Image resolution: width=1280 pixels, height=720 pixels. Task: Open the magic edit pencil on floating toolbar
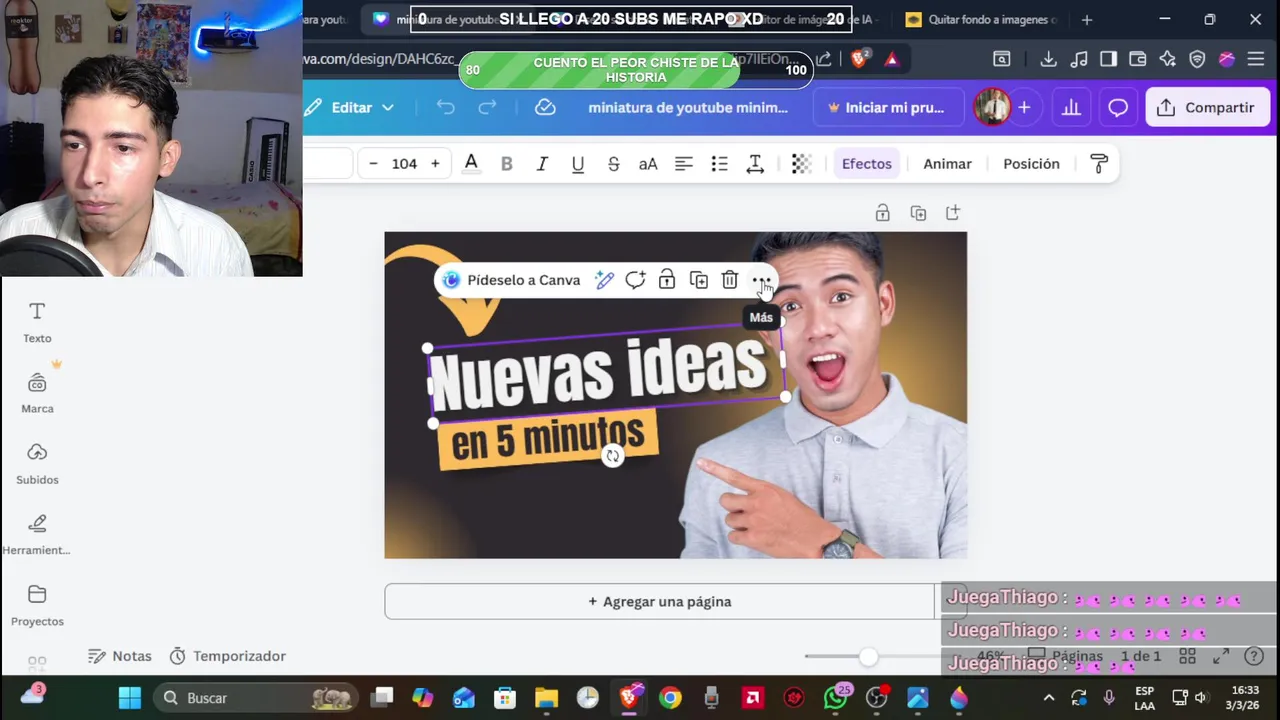click(x=604, y=280)
